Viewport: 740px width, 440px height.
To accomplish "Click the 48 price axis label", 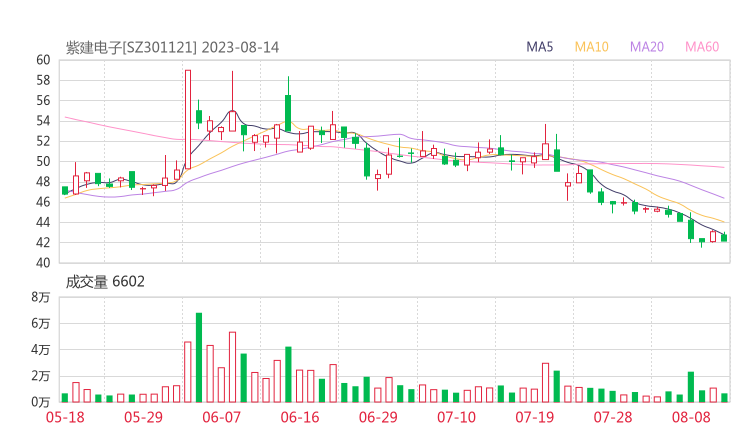I will pyautogui.click(x=43, y=182).
